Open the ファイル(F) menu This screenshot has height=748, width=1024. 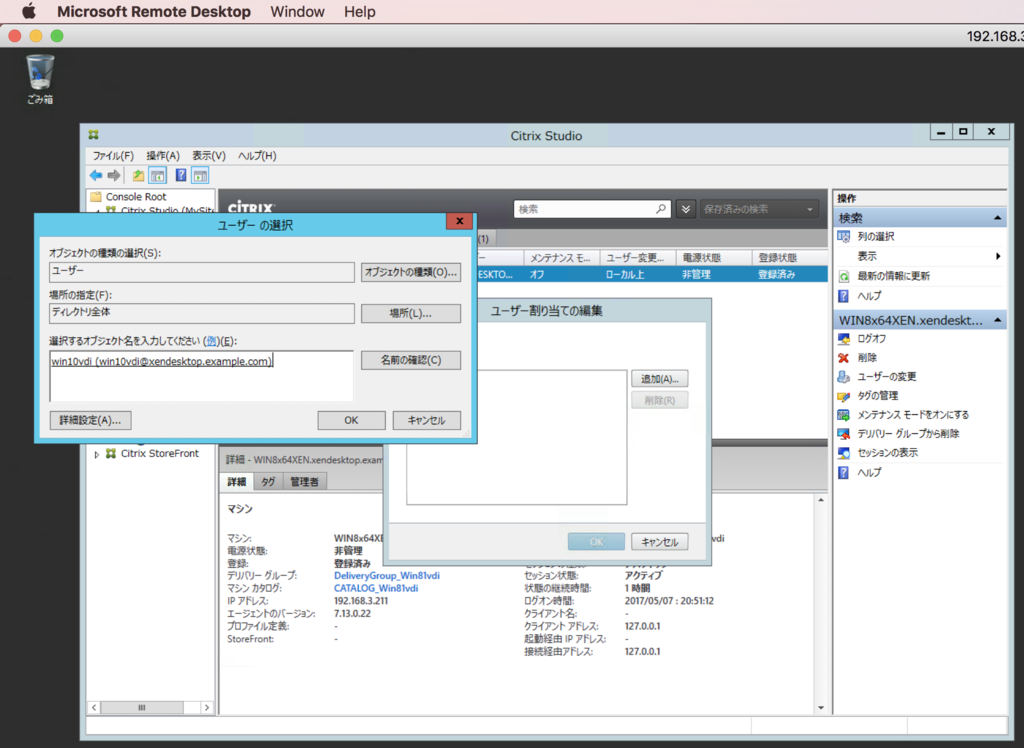[x=113, y=155]
